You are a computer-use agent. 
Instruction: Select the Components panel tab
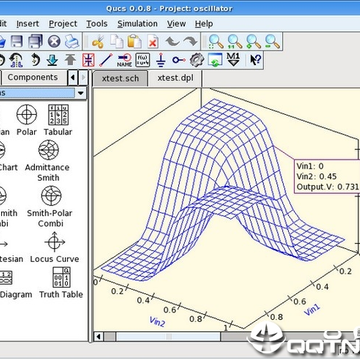(33, 78)
